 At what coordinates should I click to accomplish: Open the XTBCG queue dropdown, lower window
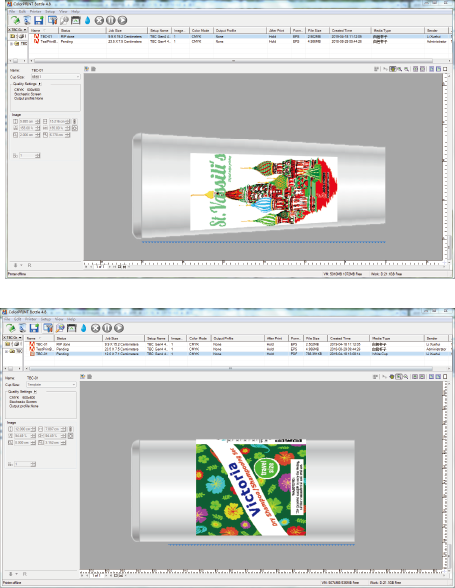click(13, 338)
